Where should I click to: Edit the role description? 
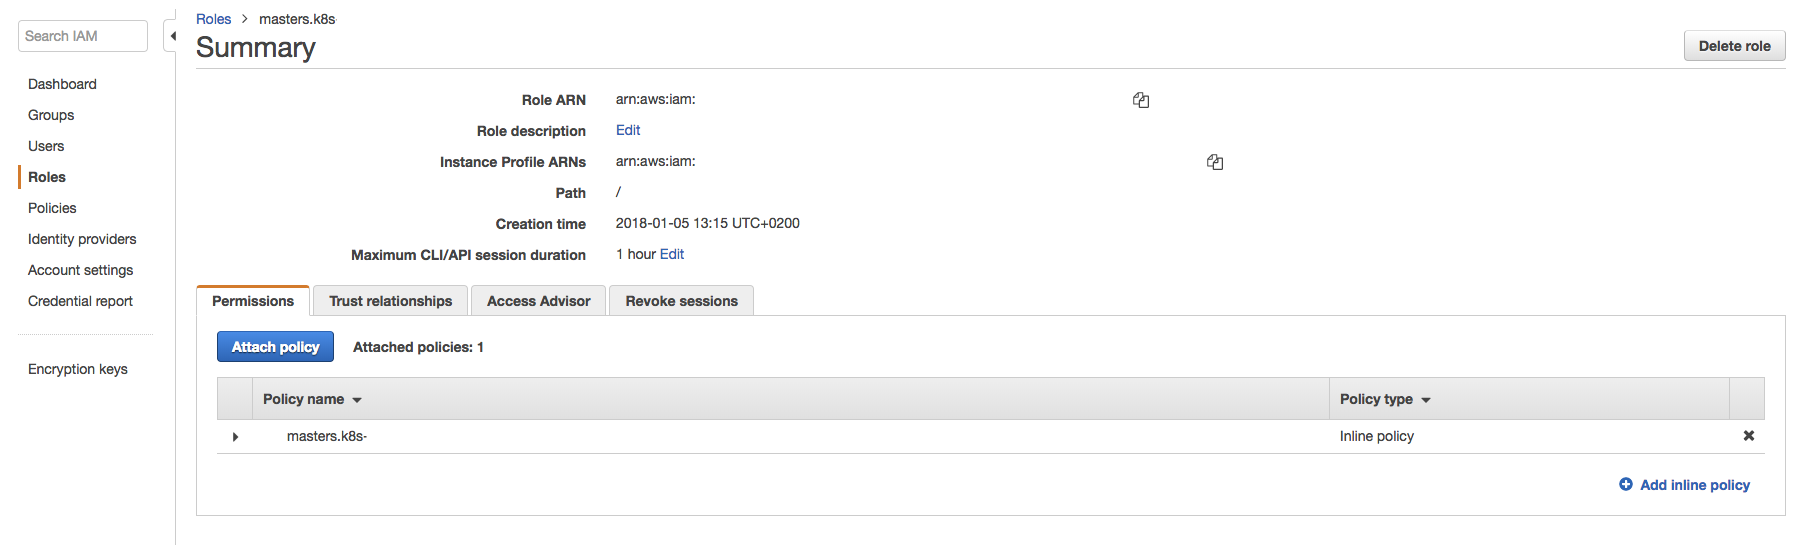[628, 131]
